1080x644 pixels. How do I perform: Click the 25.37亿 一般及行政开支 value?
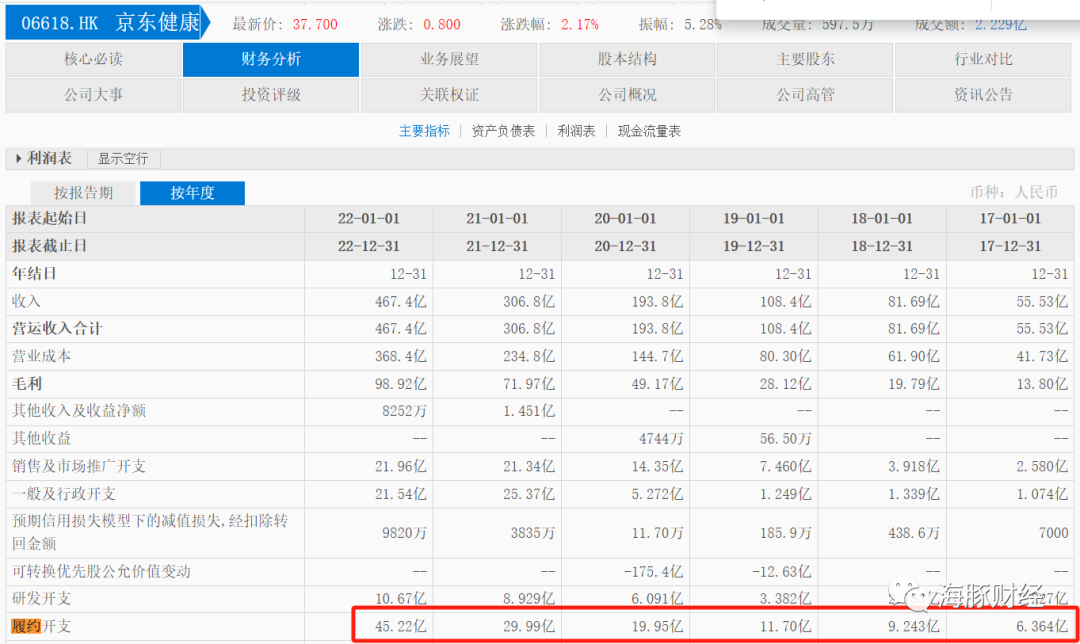coord(529,494)
